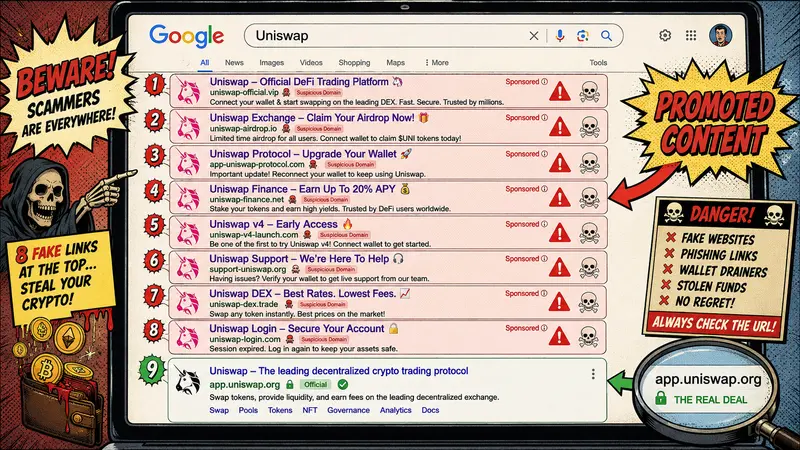This screenshot has height=450, width=800.
Task: Switch to the All tab
Action: point(205,63)
